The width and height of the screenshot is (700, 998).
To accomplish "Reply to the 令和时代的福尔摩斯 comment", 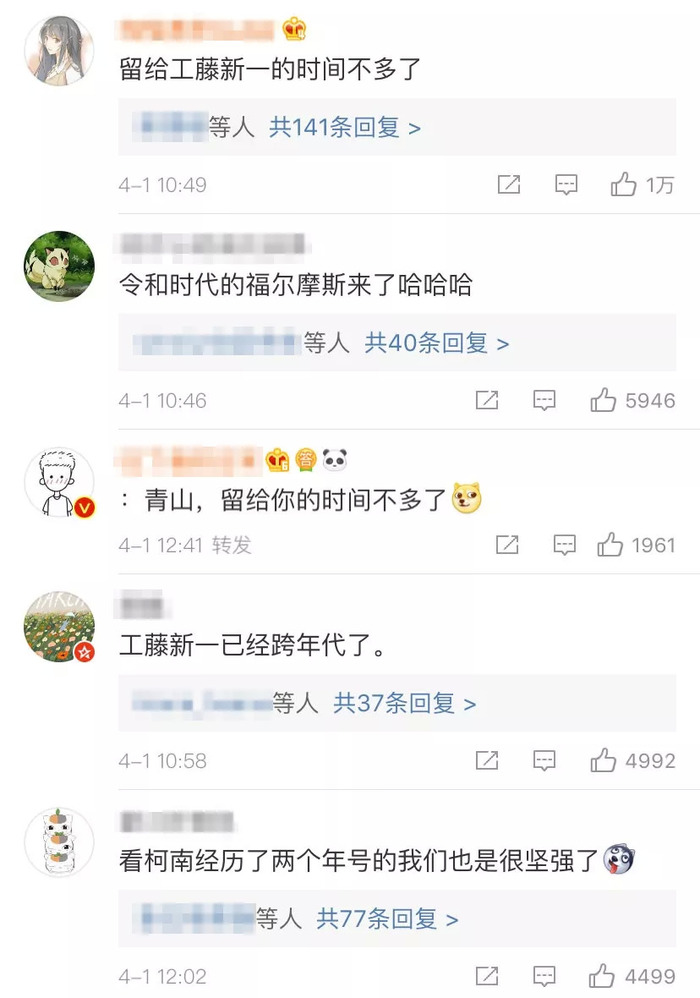I will pos(544,401).
